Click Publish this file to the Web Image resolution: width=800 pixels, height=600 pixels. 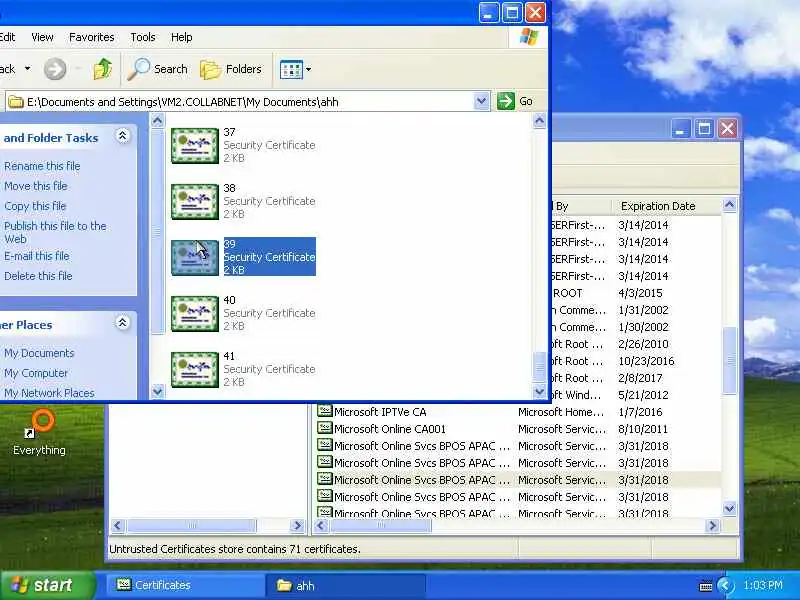55,232
